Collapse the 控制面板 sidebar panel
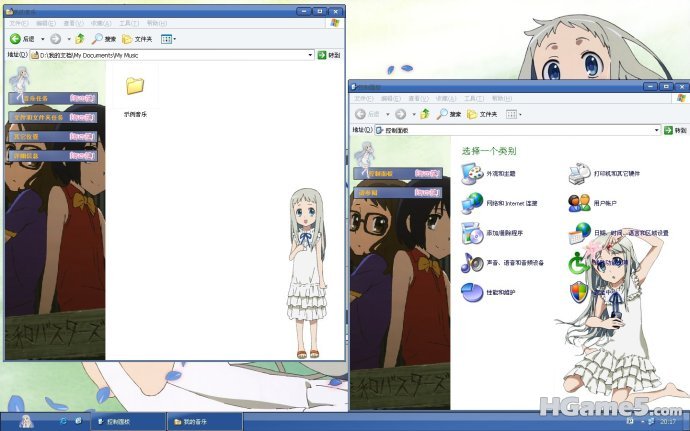The height and width of the screenshot is (431, 690). (398, 173)
